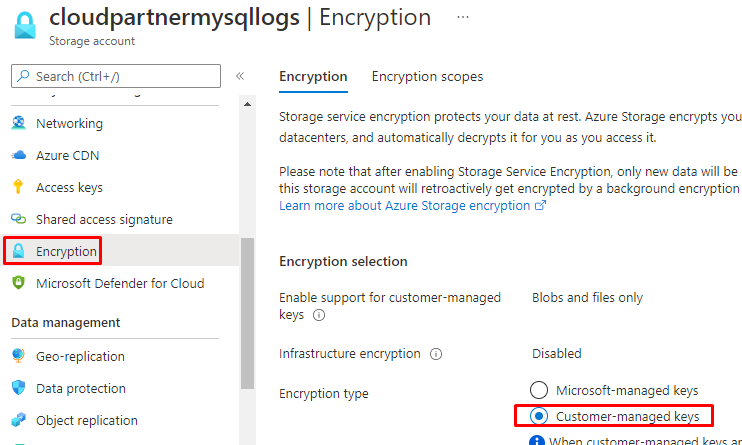Click the Infrastructure encryption info icon
742x445 pixels.
436,353
